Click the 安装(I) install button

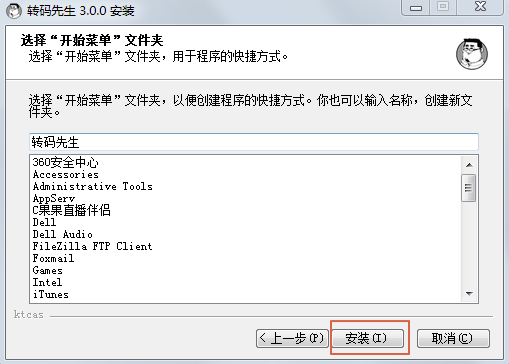click(368, 338)
